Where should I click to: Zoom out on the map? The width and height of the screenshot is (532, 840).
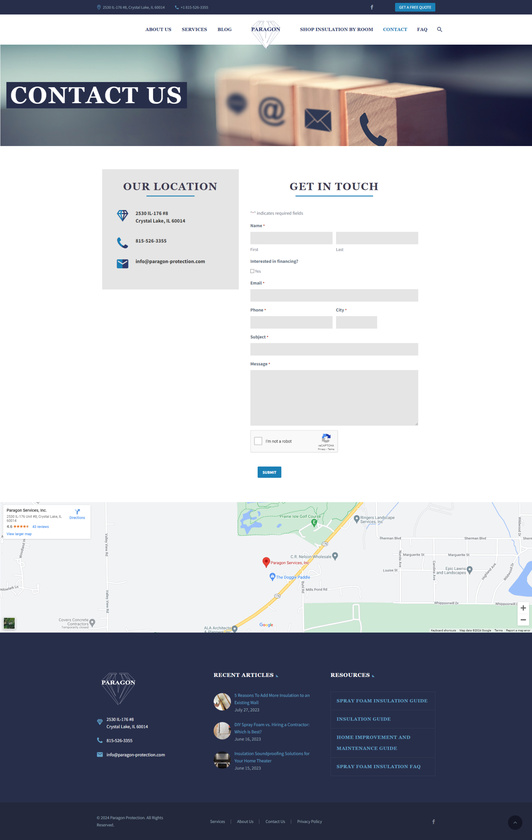(x=523, y=620)
